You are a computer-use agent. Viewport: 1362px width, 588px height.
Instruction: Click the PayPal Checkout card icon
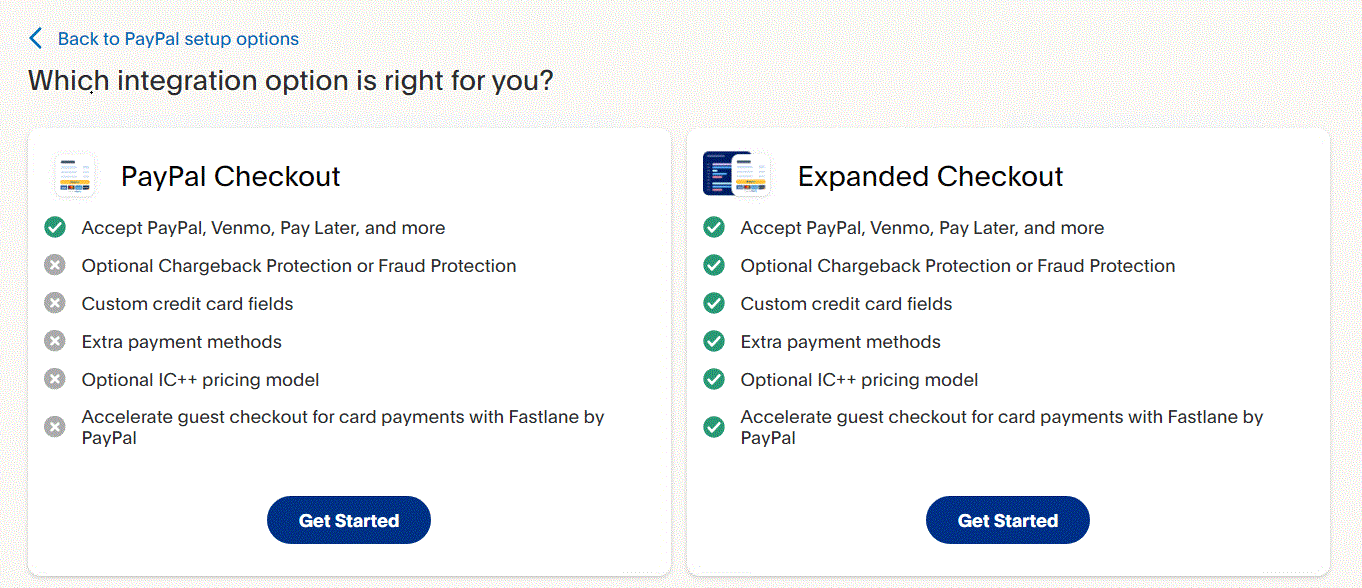point(75,176)
